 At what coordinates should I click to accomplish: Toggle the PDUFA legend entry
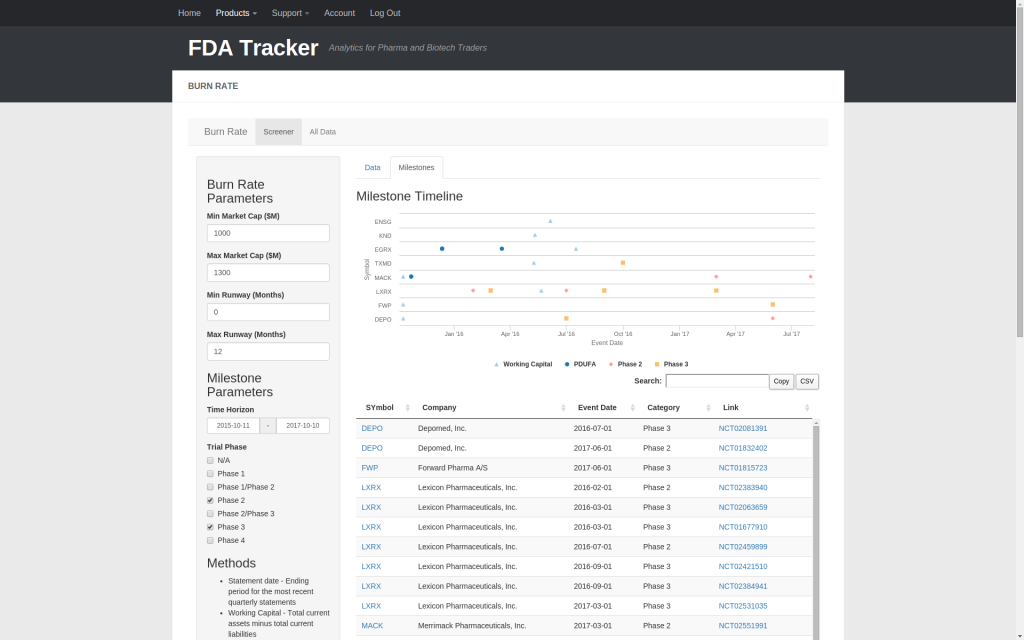point(581,364)
